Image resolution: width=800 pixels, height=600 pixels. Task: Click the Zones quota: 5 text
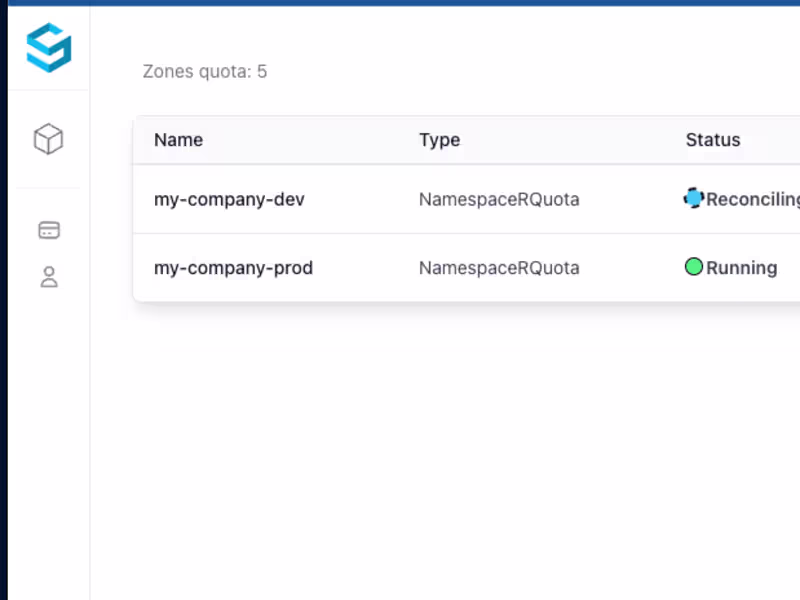tap(205, 72)
